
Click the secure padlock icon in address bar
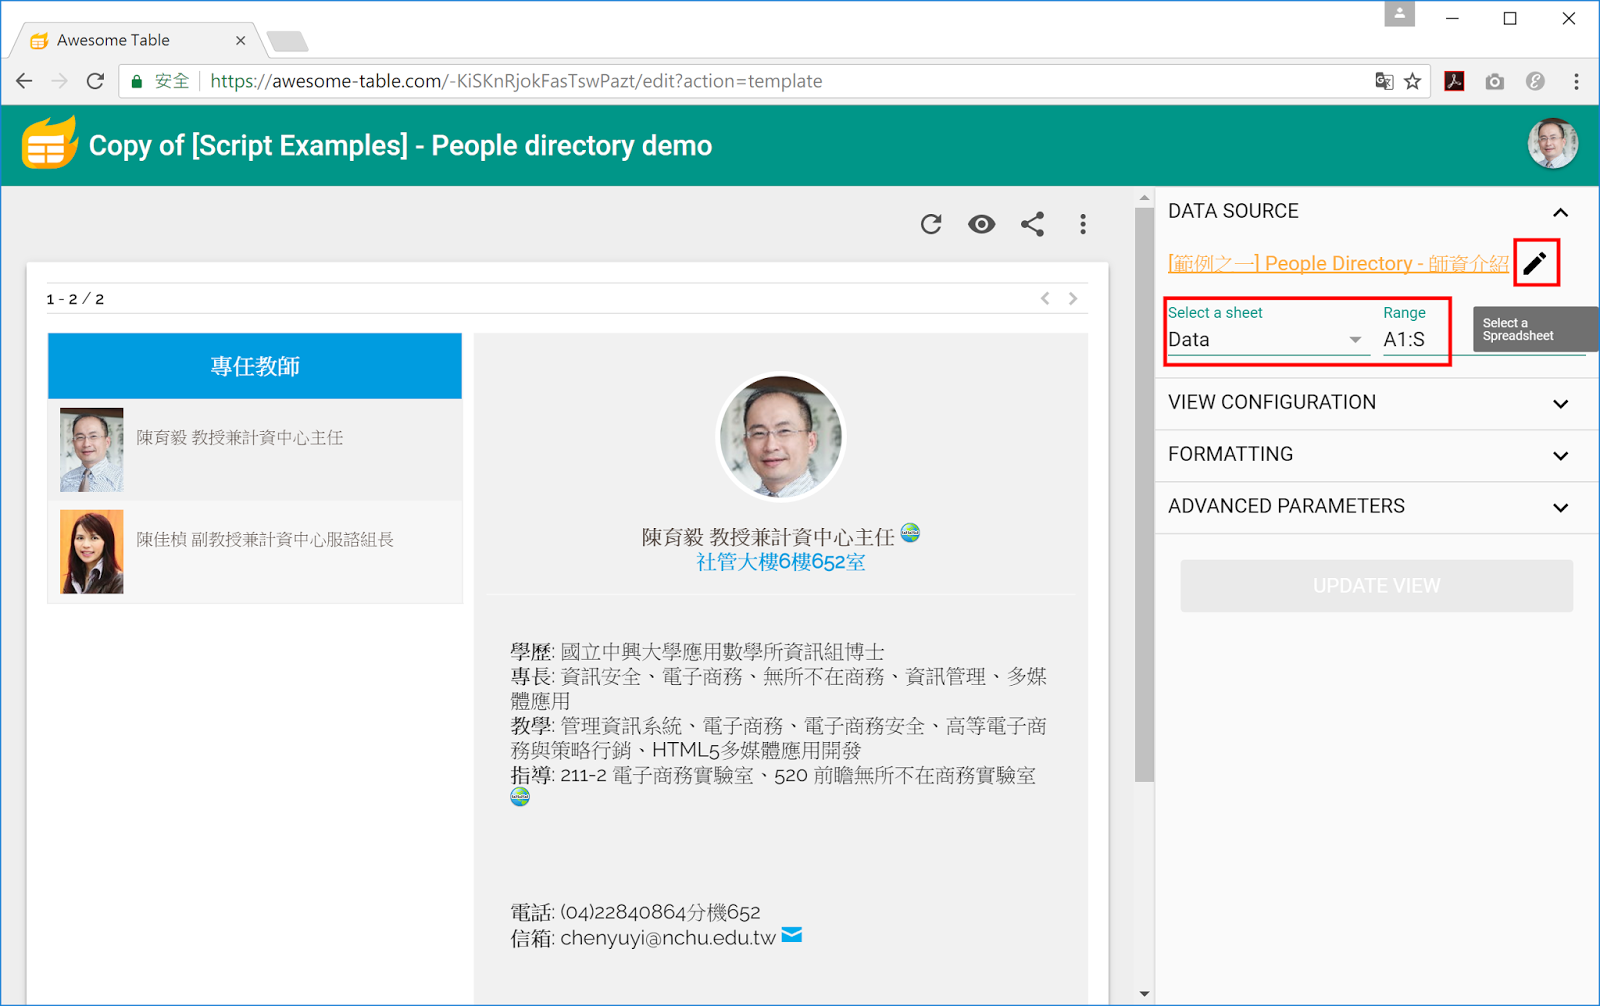(137, 81)
